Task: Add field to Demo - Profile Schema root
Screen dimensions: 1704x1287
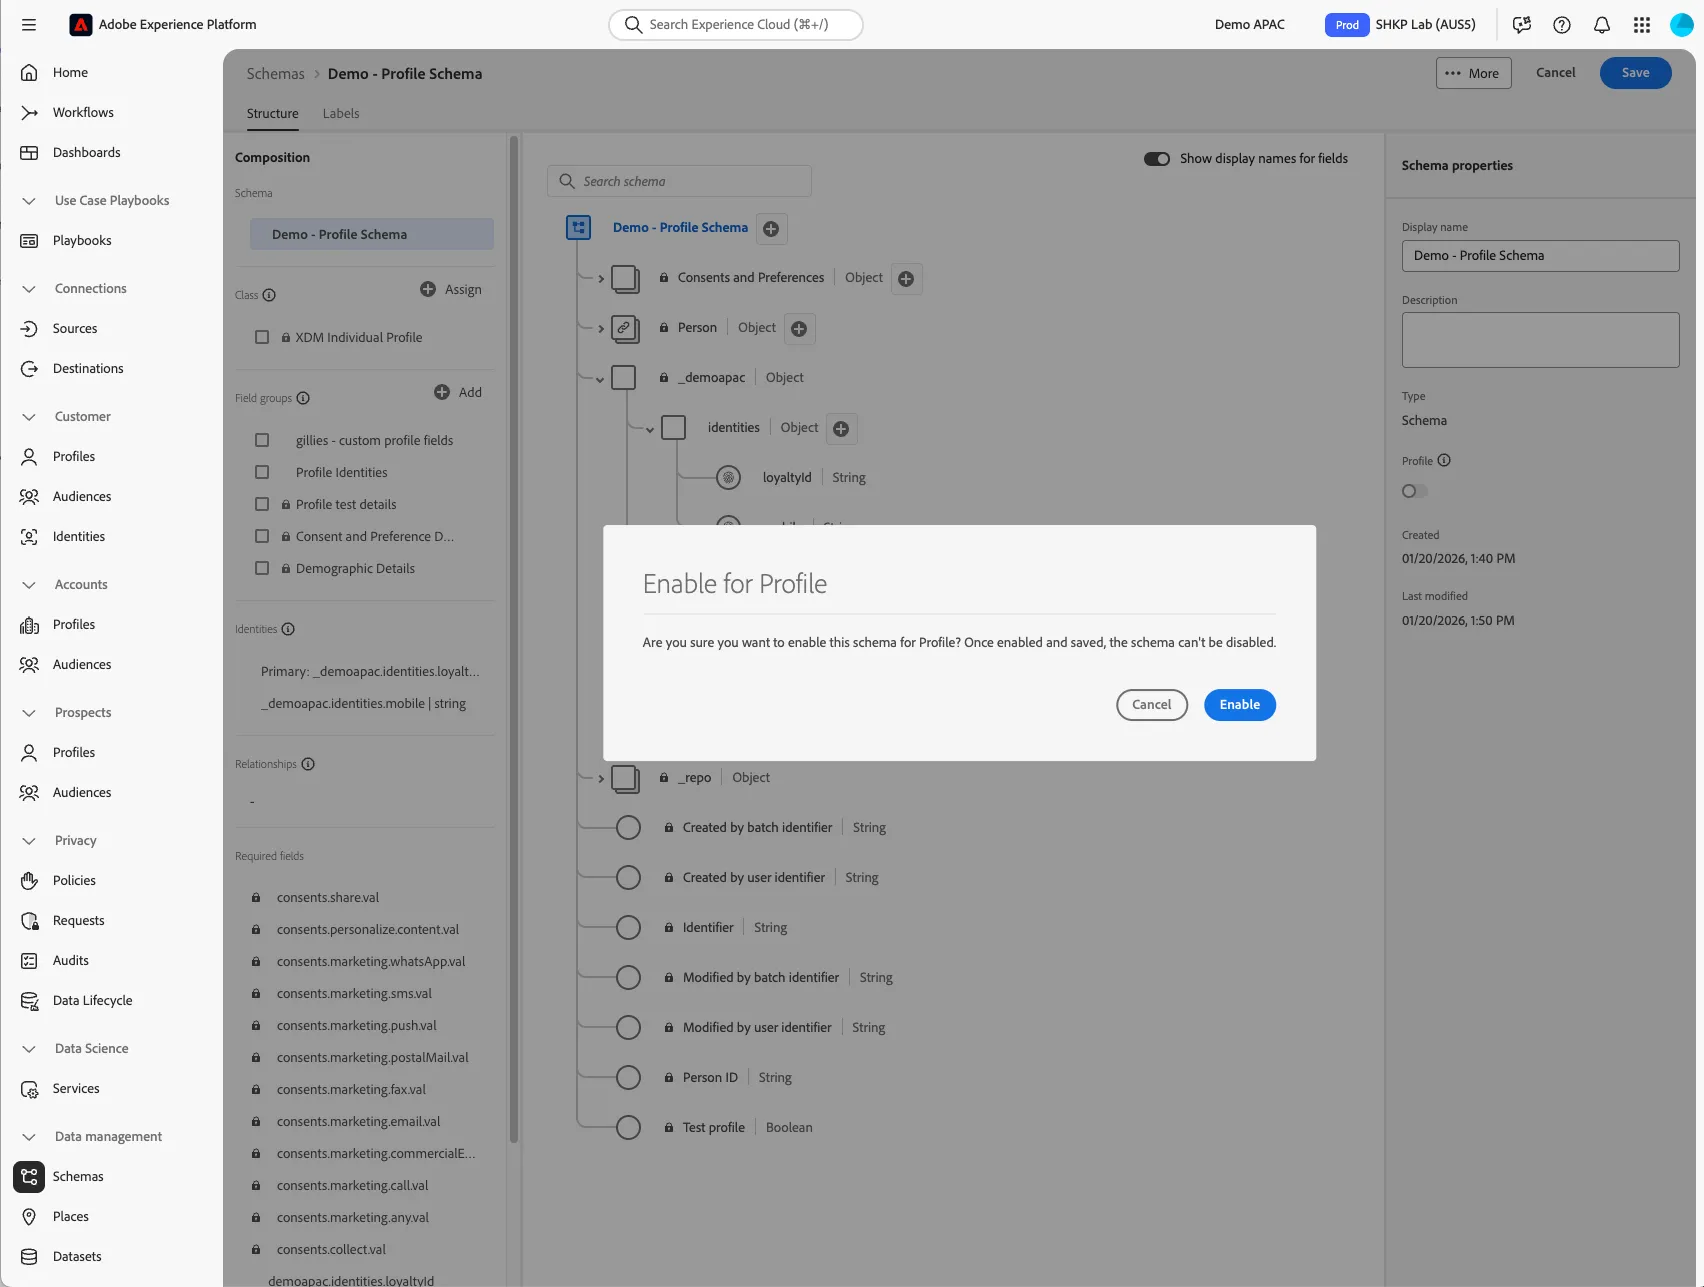Action: click(771, 229)
